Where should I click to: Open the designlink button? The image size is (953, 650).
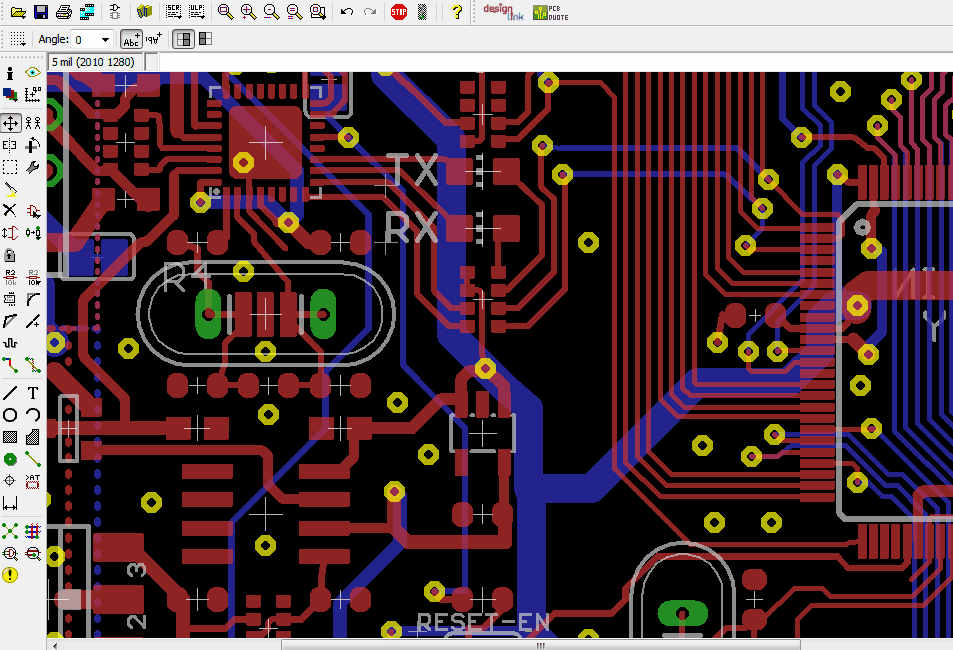503,12
